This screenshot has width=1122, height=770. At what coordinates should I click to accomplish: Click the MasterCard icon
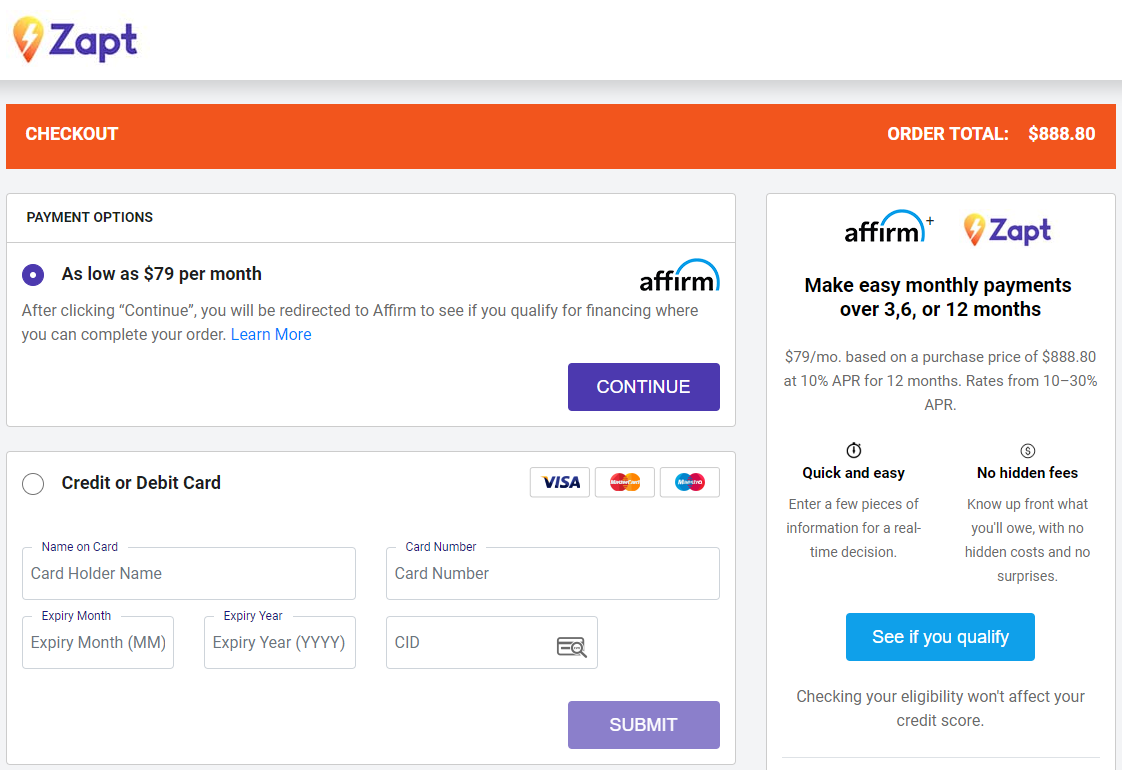click(625, 482)
